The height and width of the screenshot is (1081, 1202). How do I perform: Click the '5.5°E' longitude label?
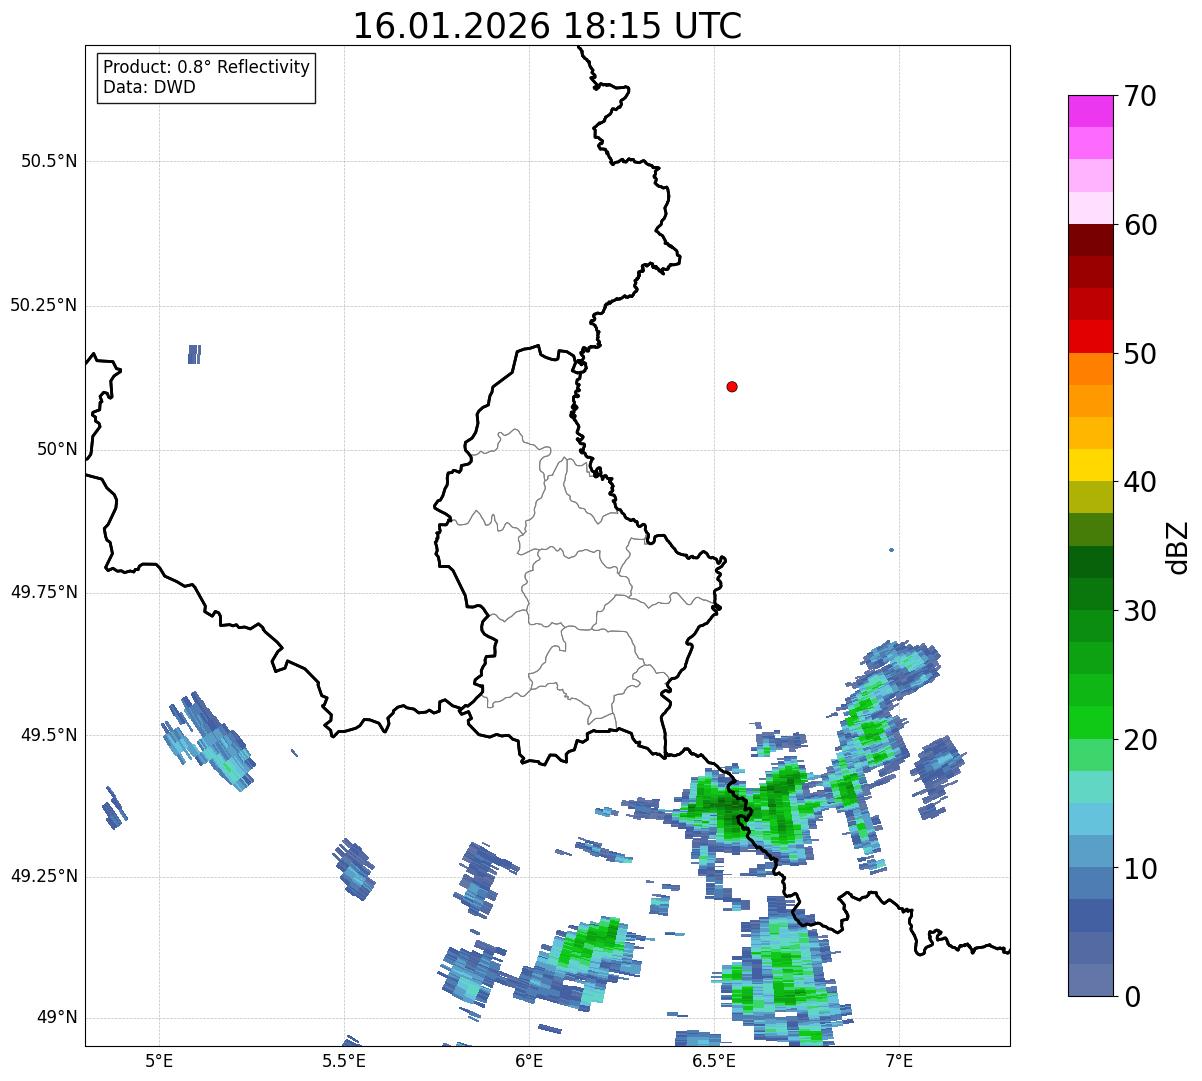[344, 1060]
